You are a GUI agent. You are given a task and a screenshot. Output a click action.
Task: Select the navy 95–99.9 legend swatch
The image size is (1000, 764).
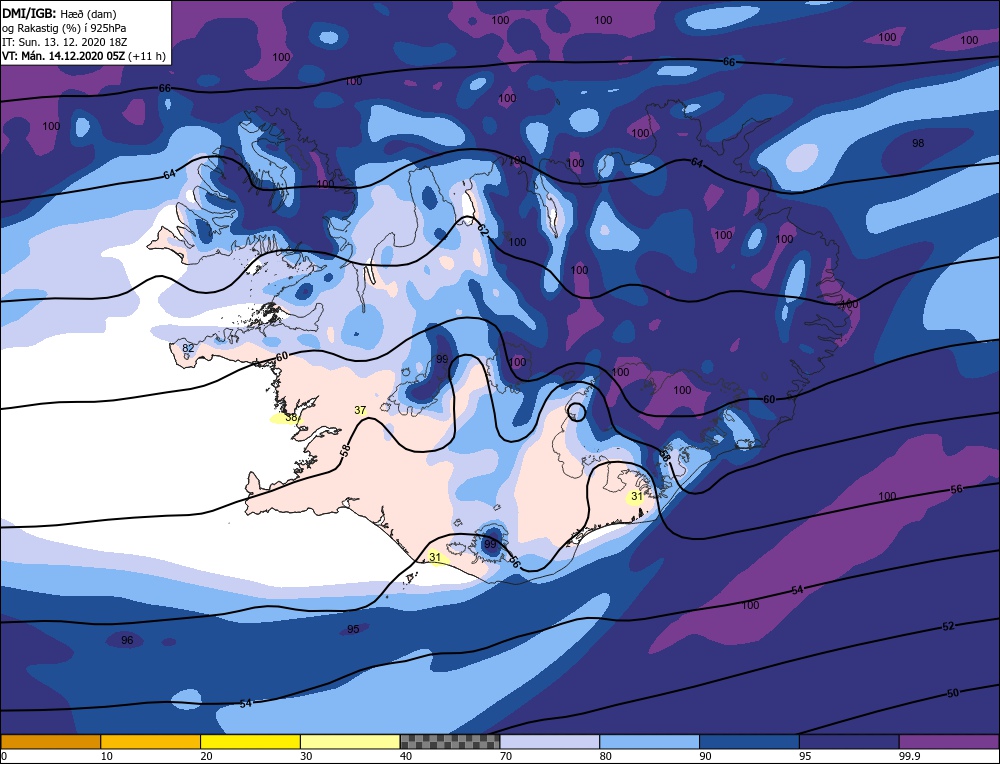(x=849, y=742)
